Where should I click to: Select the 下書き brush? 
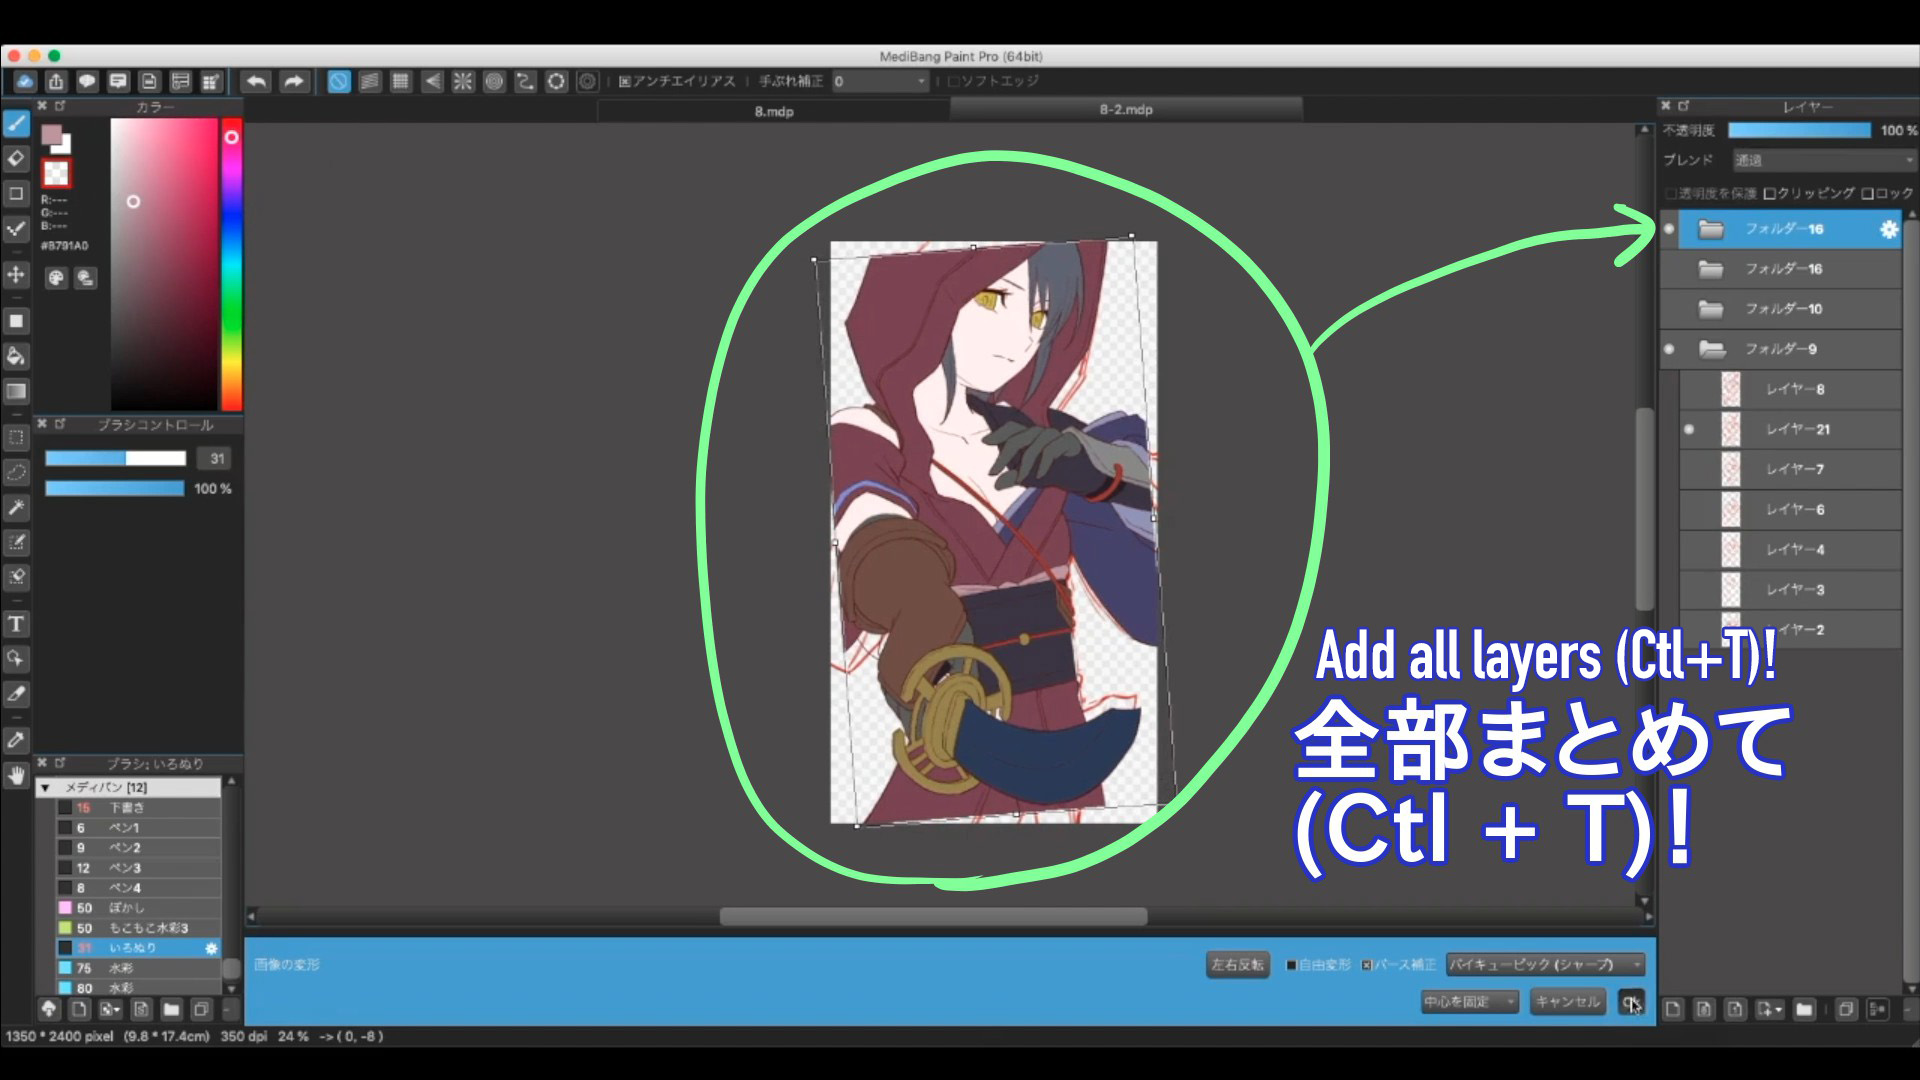tap(138, 808)
